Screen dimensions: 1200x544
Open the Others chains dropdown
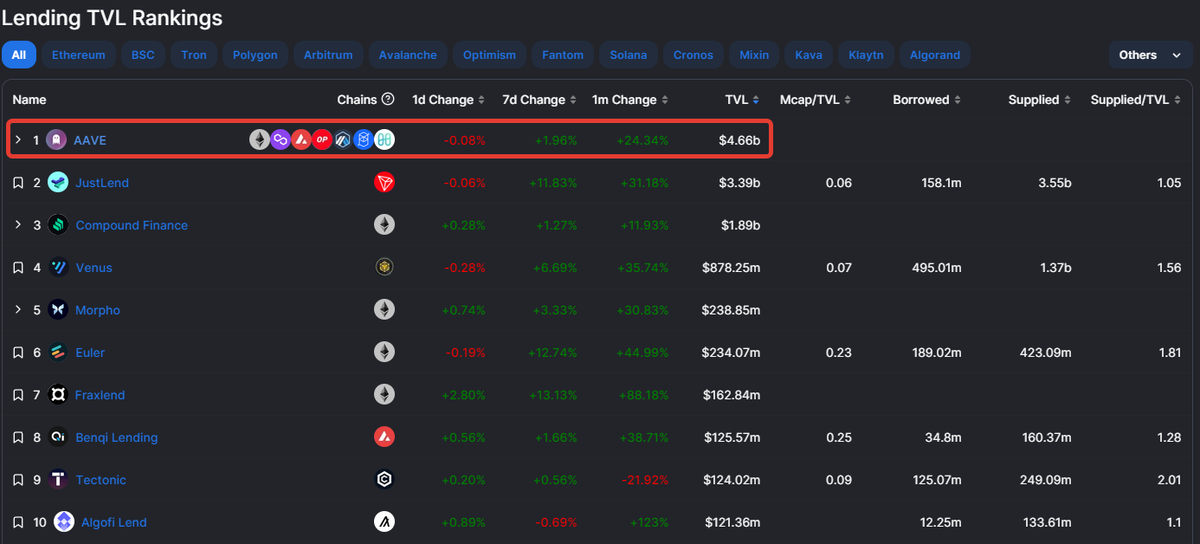[1151, 55]
